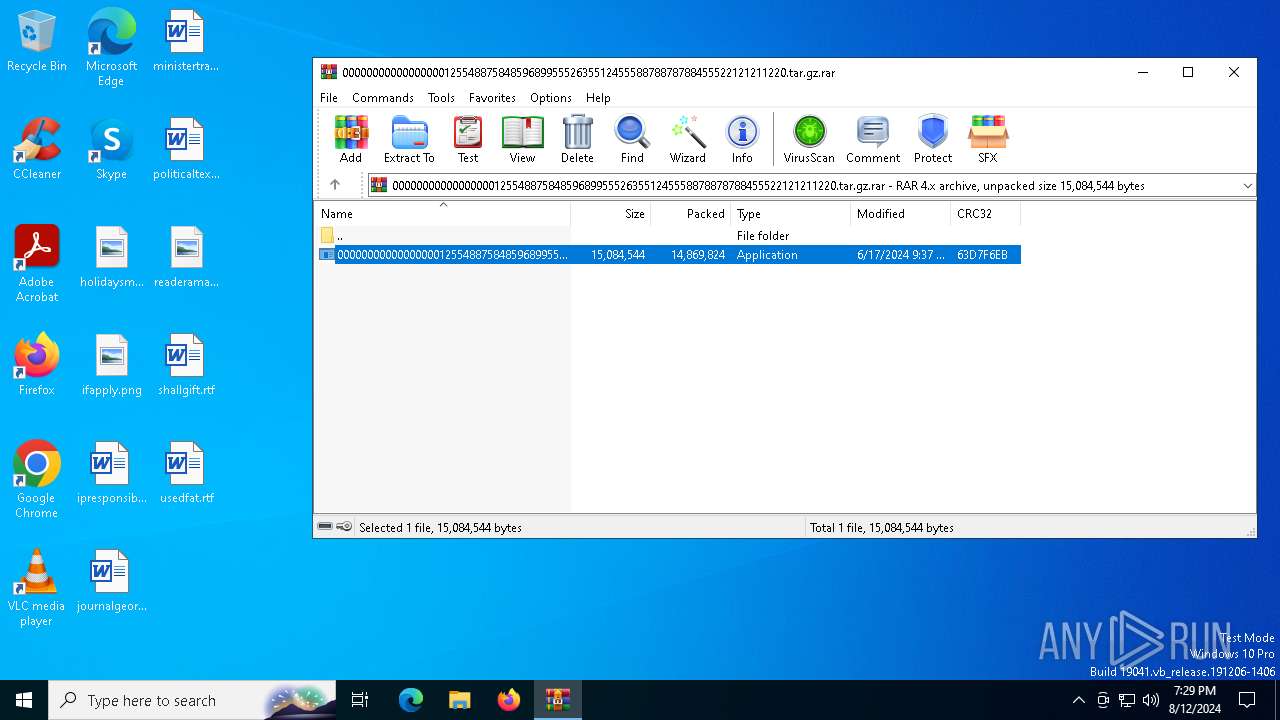Open the volume control in system tray
Image resolution: width=1280 pixels, height=720 pixels.
[1151, 700]
